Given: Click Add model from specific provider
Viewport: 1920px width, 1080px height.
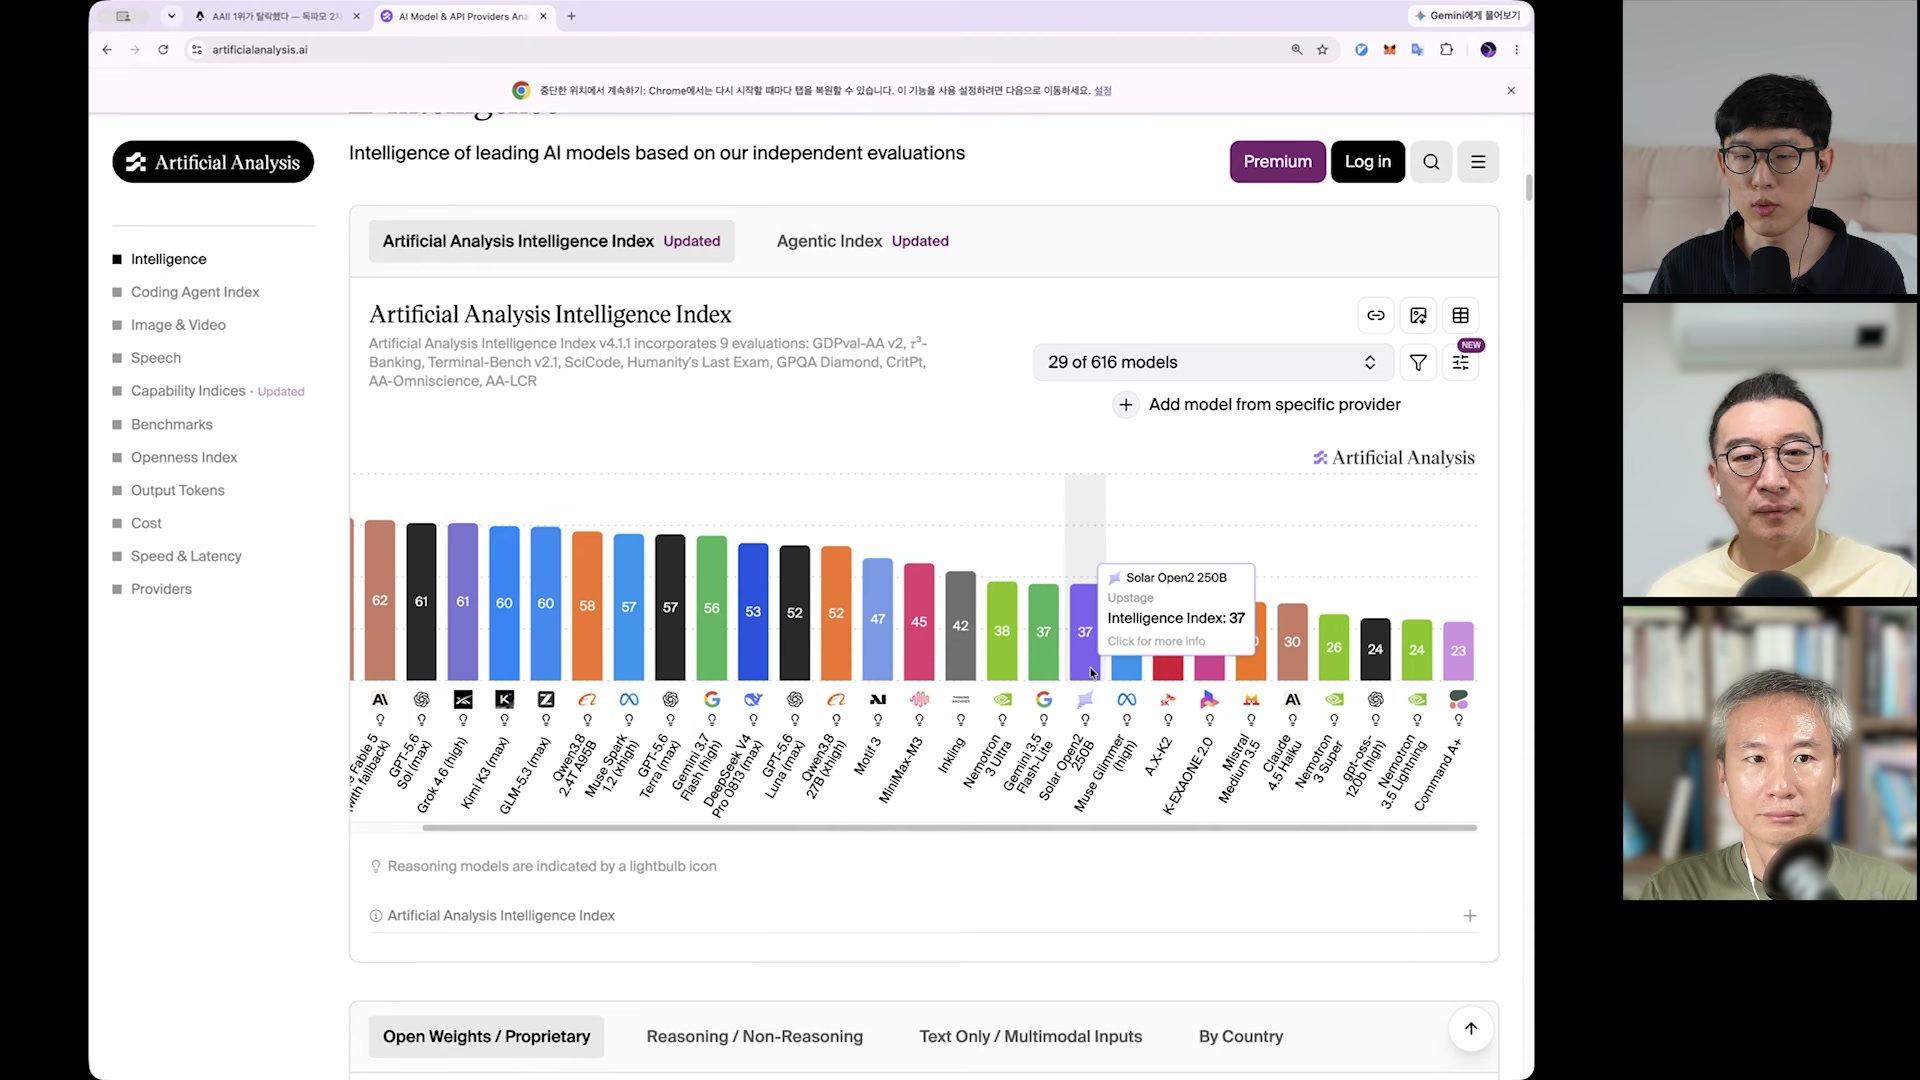Looking at the screenshot, I should [x=1257, y=405].
